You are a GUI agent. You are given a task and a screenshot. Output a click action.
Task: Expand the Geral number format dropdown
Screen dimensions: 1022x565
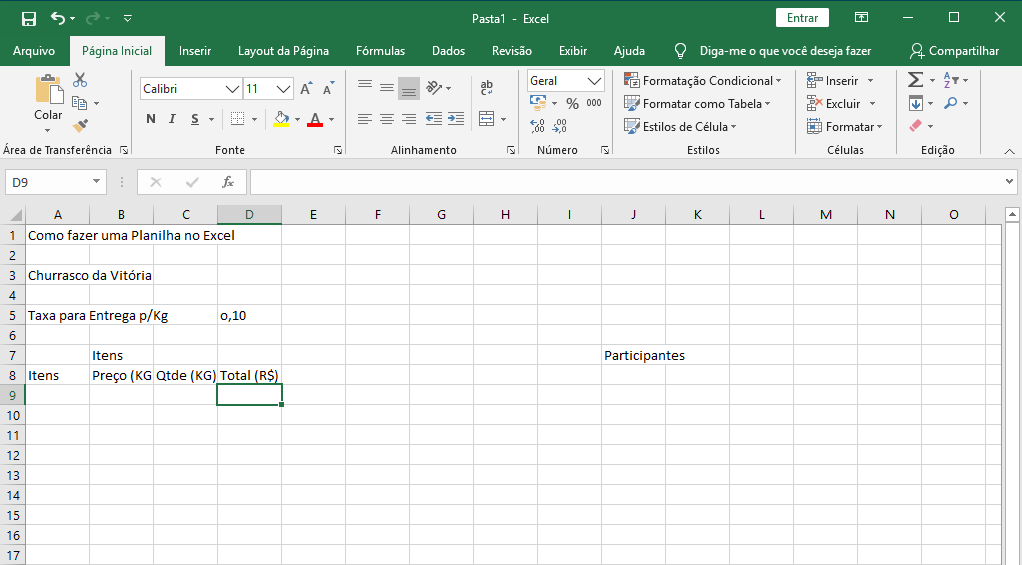pos(595,81)
